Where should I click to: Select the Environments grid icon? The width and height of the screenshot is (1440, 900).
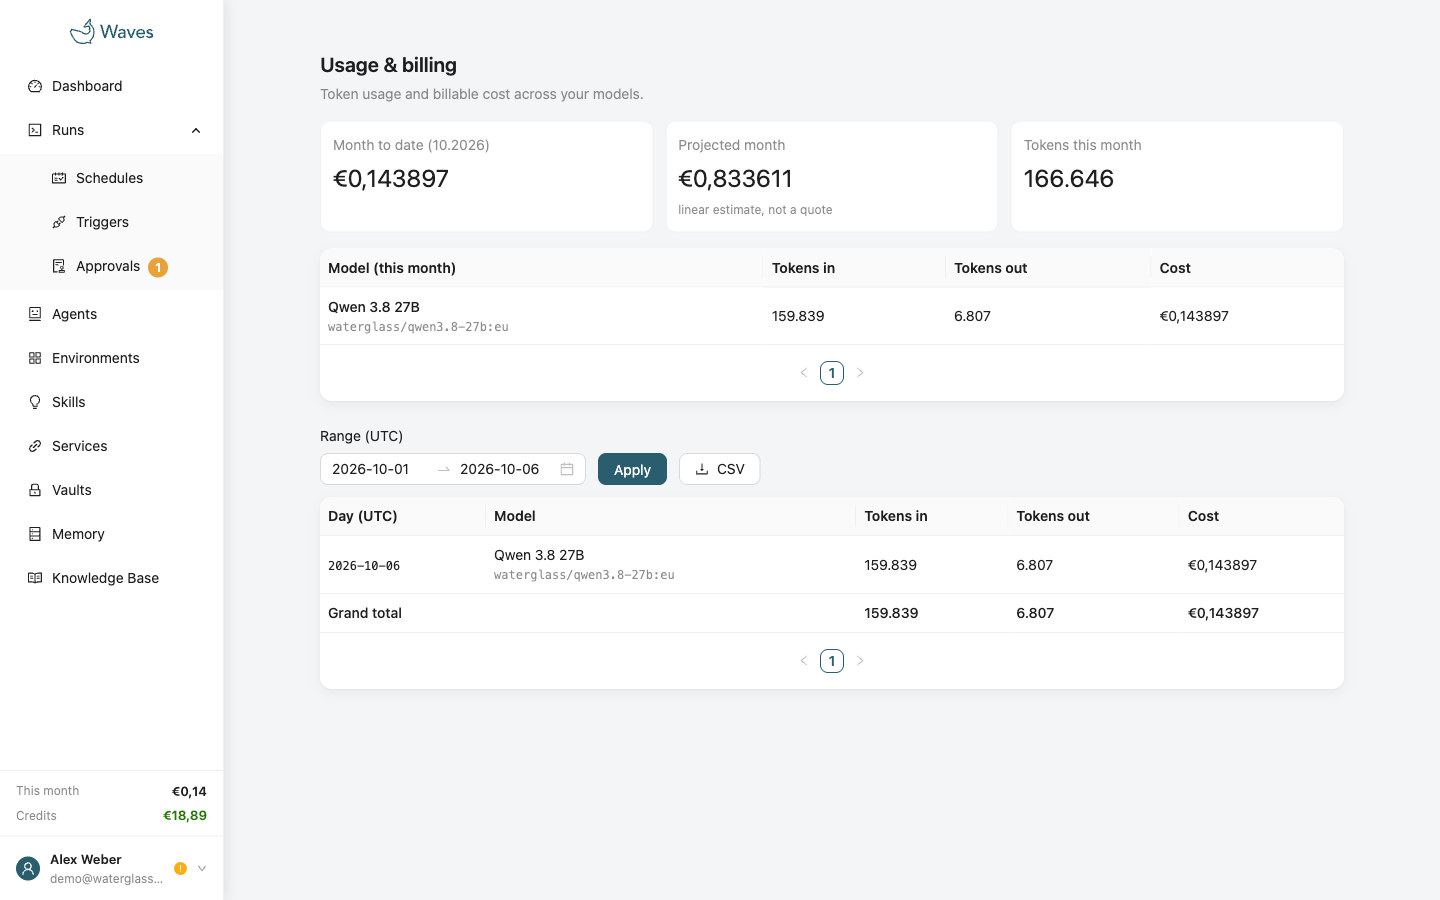35,358
